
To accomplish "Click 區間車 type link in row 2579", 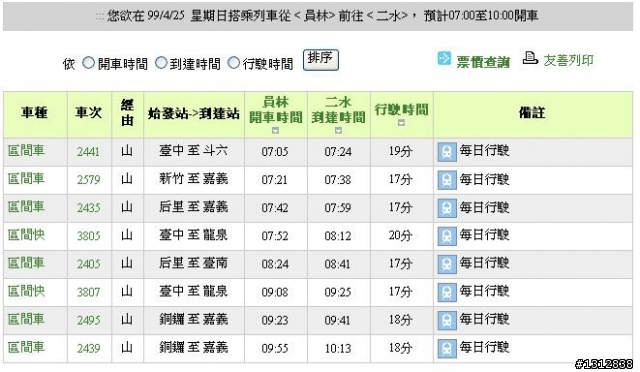I will 26,178.
